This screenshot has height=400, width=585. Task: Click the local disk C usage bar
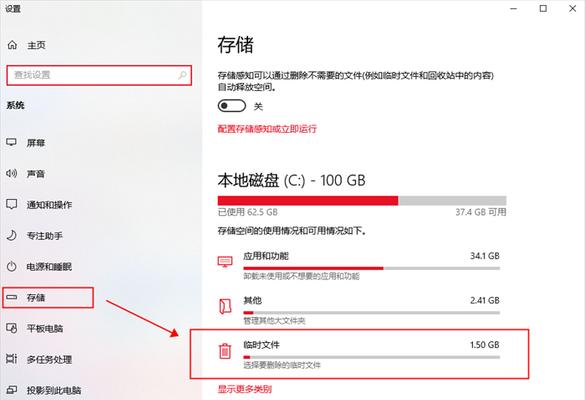click(x=362, y=200)
